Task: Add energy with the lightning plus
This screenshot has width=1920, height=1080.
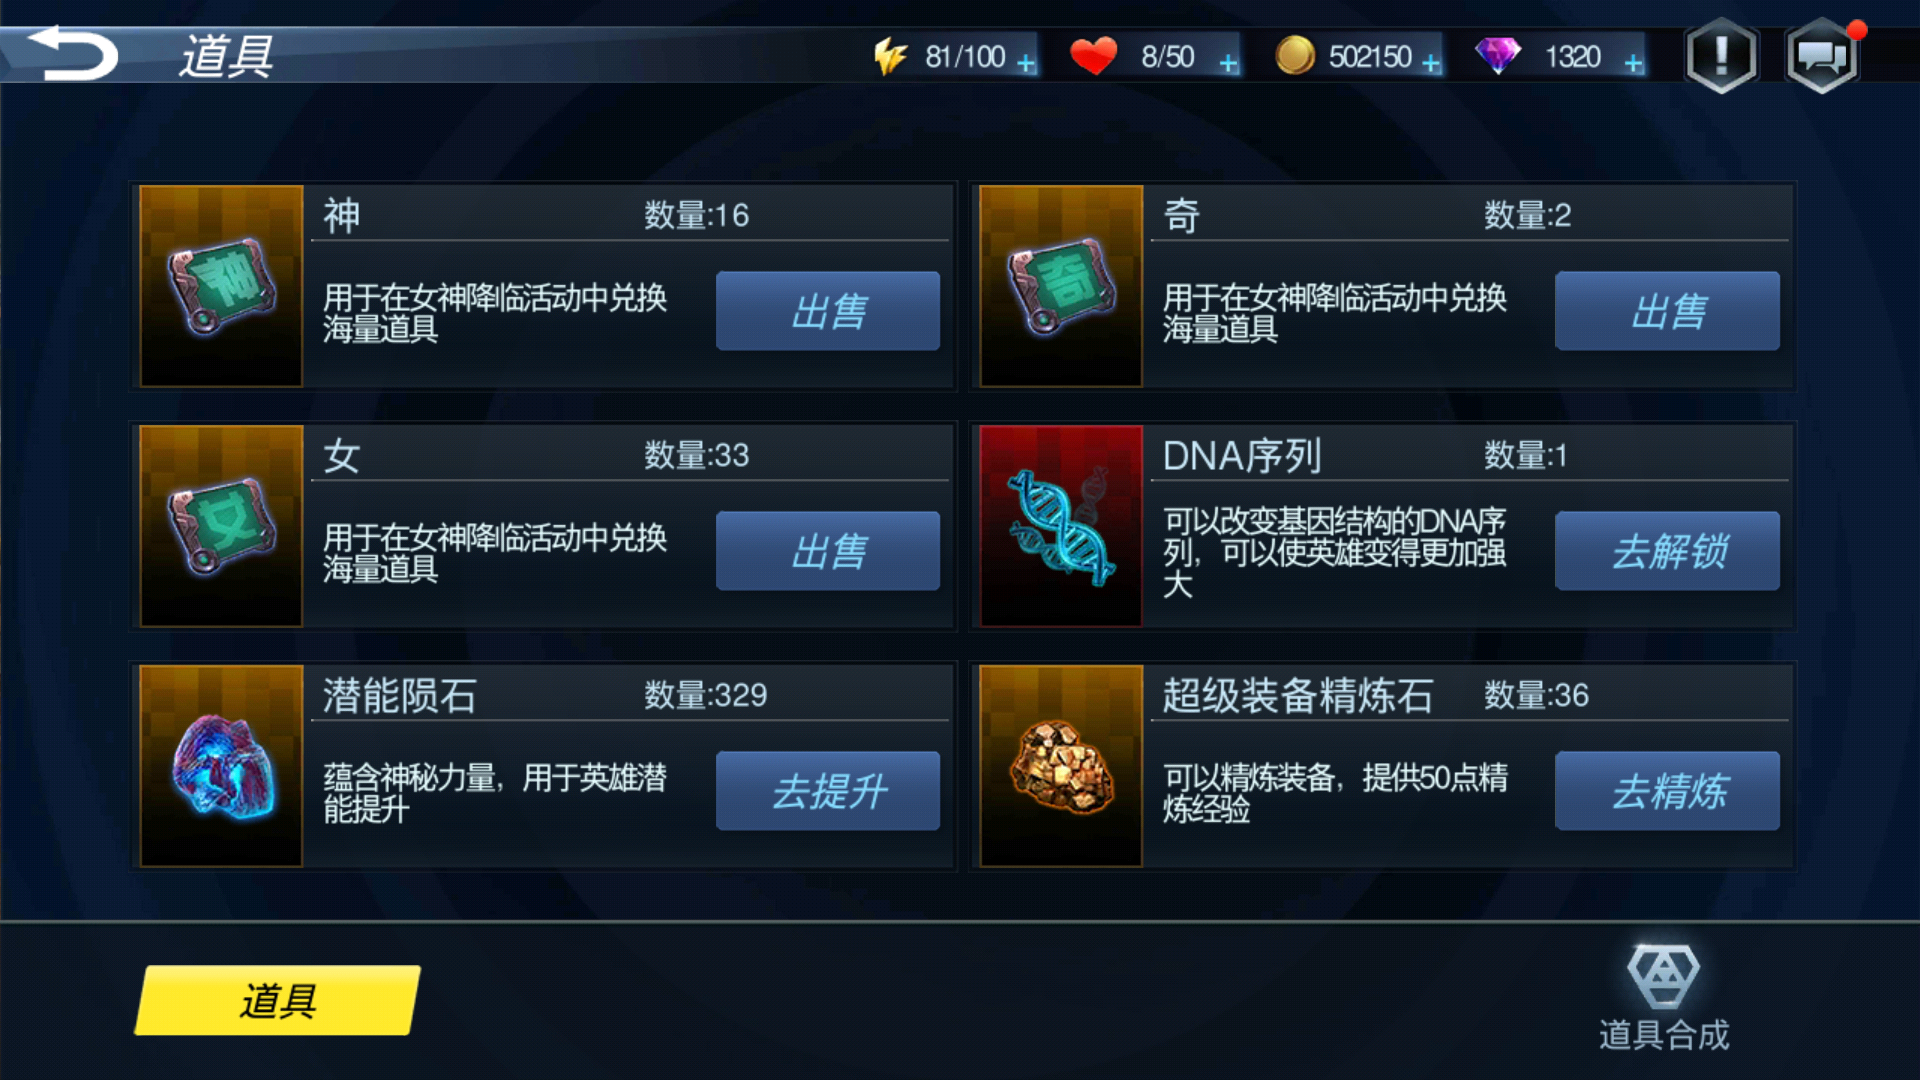Action: coord(1026,63)
